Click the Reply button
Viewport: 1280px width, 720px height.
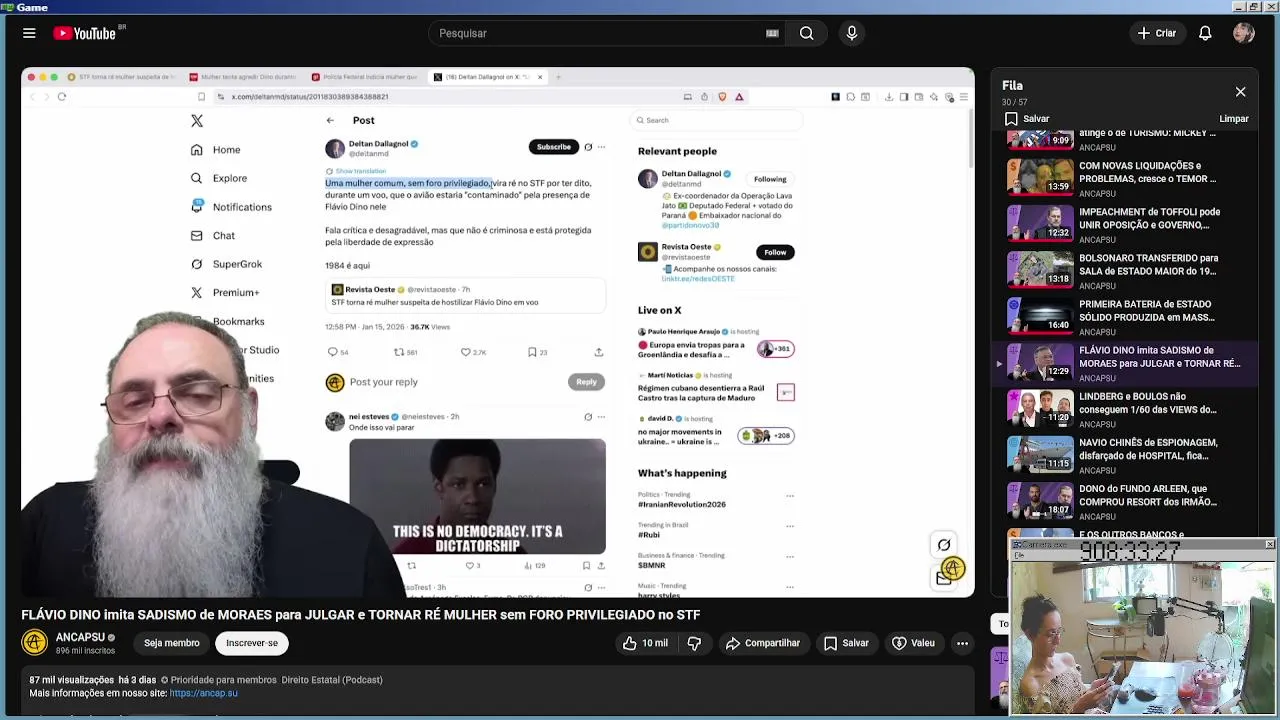click(x=586, y=382)
